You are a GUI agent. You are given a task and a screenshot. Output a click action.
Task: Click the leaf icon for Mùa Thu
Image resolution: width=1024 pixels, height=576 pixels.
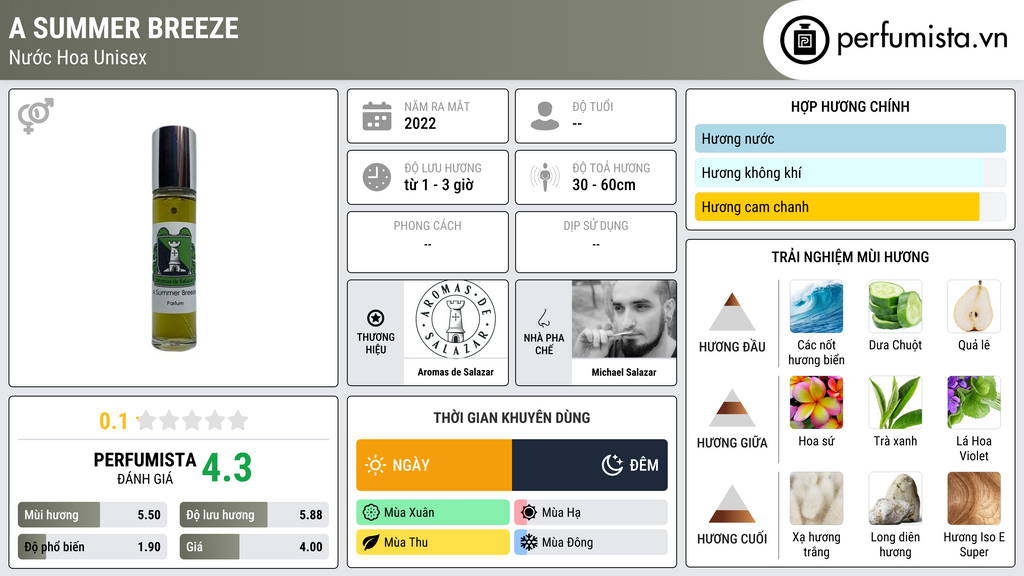coord(371,542)
